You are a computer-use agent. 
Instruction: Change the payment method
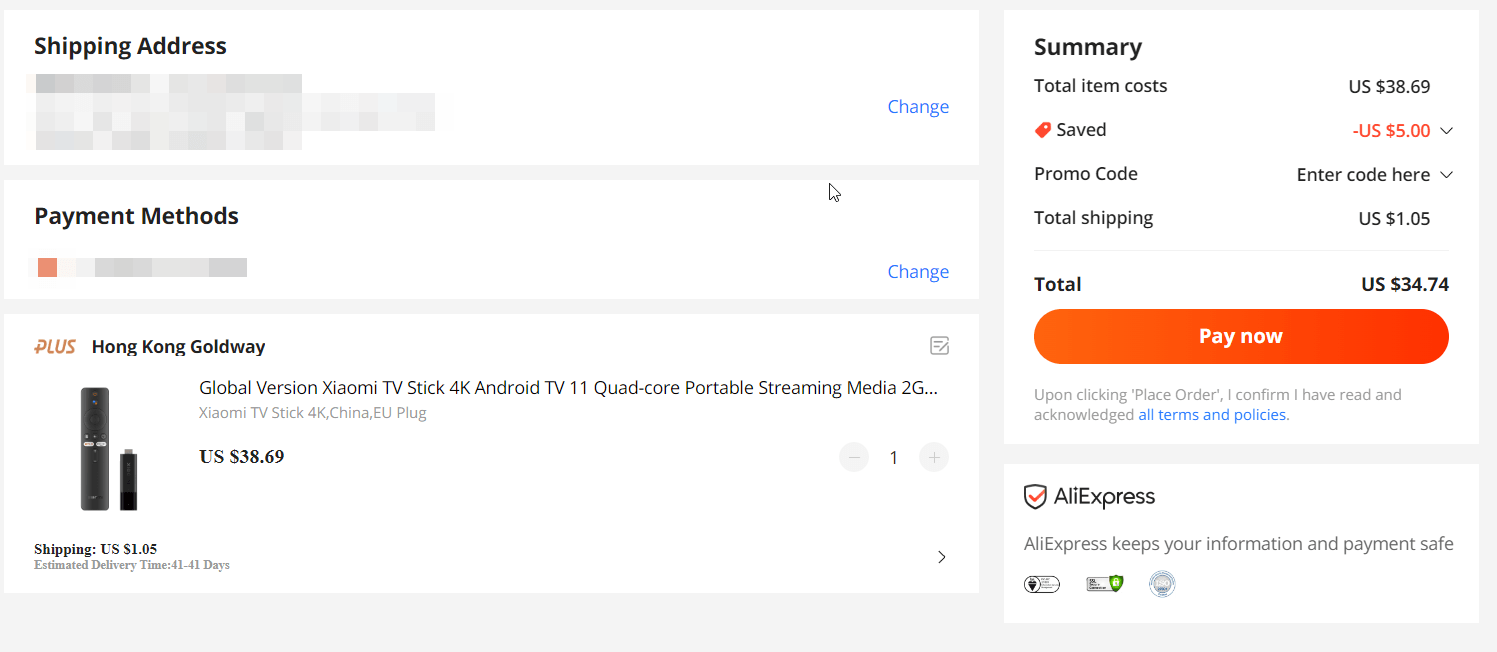917,272
